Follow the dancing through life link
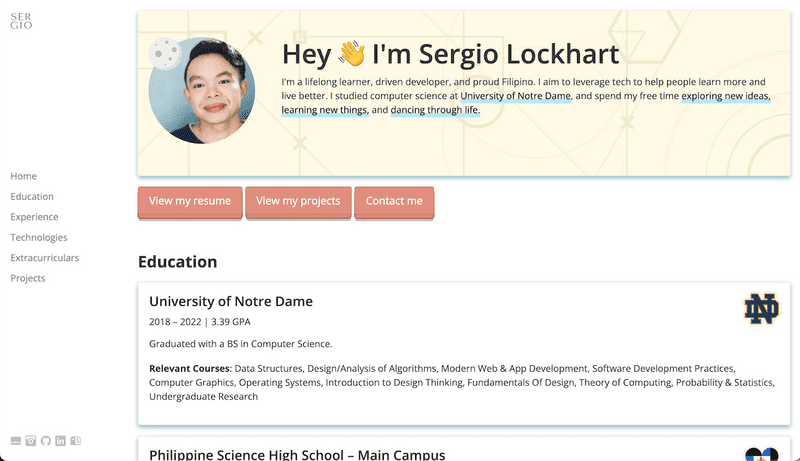 pos(435,110)
